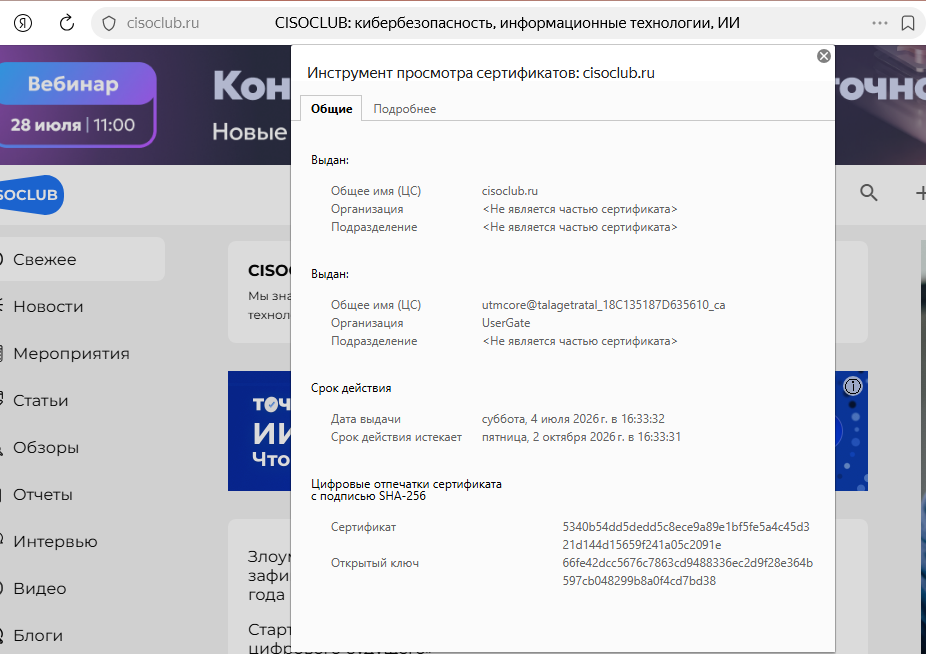926x654 pixels.
Task: Switch to the Общие tab
Action: tap(331, 109)
